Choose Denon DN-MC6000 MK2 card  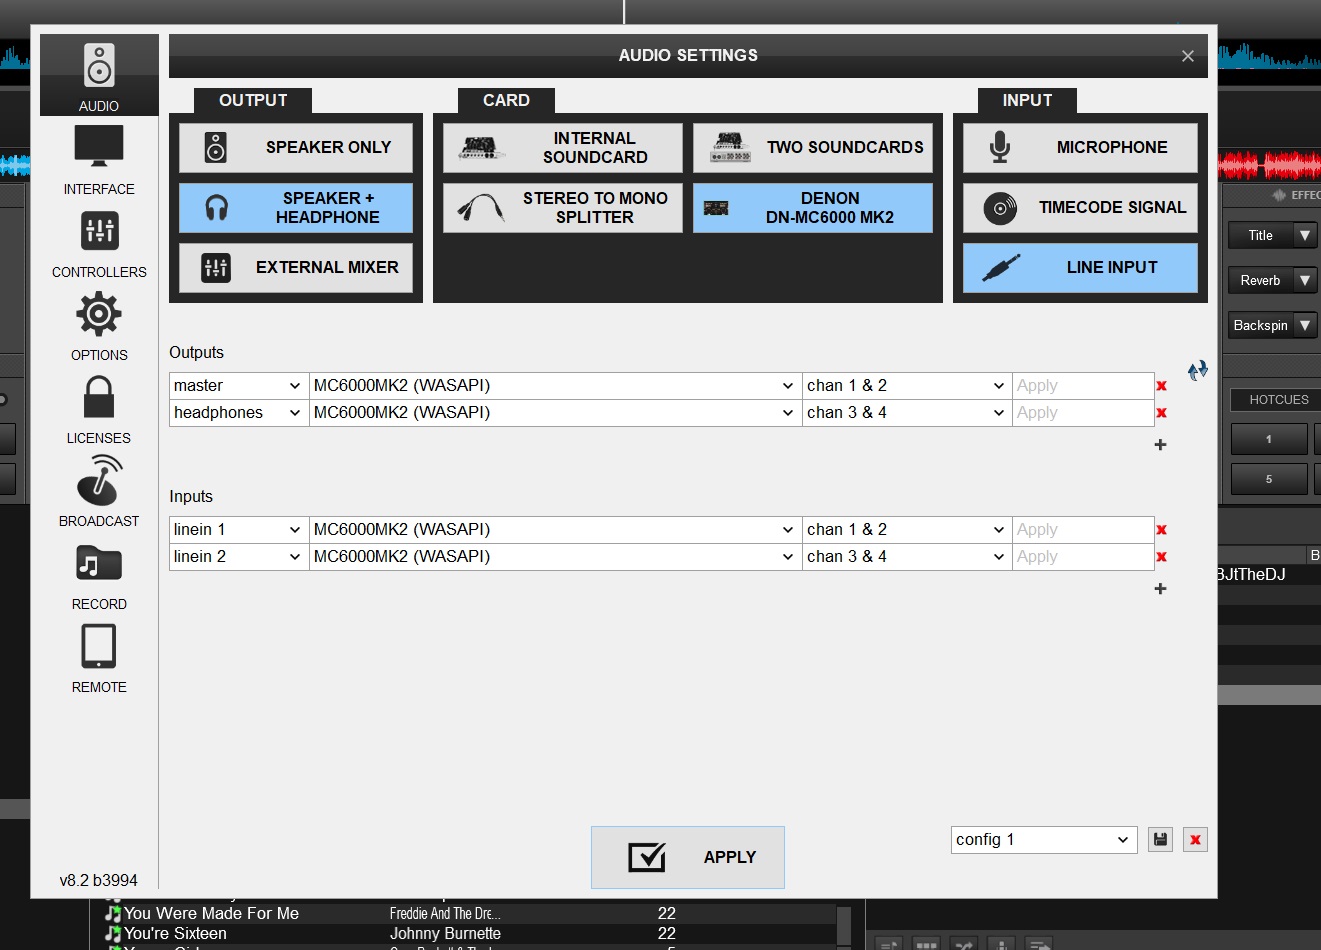tap(813, 208)
